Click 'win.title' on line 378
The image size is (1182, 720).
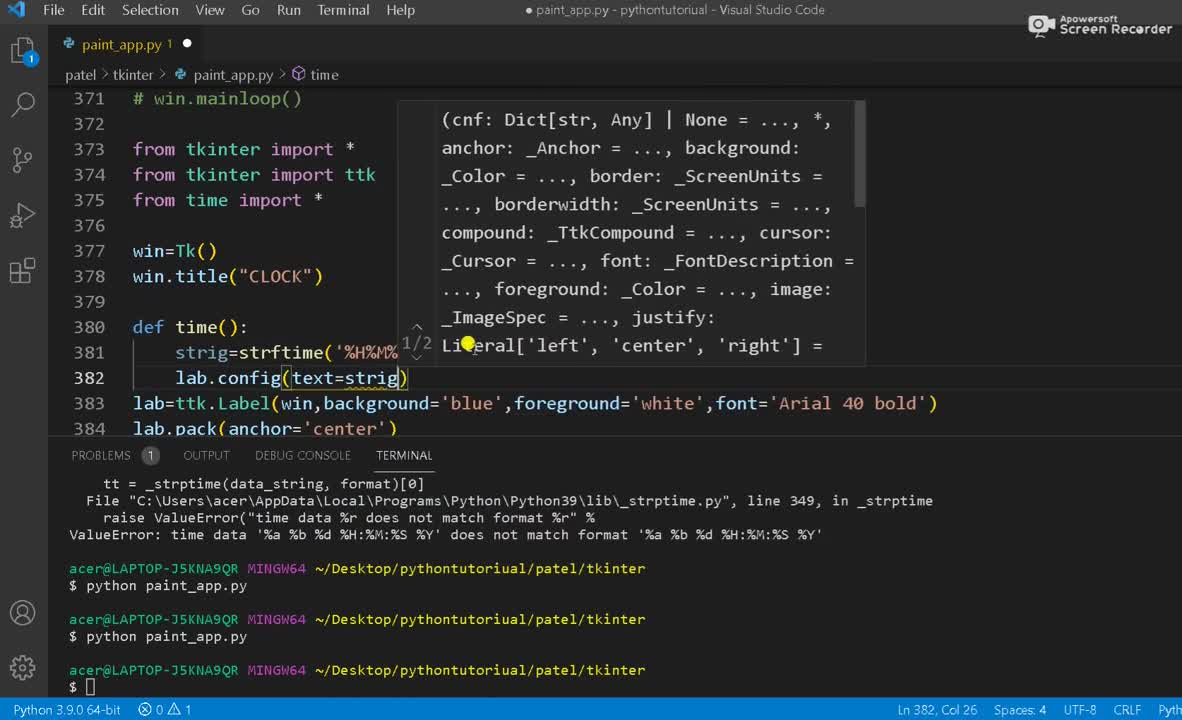[180, 276]
